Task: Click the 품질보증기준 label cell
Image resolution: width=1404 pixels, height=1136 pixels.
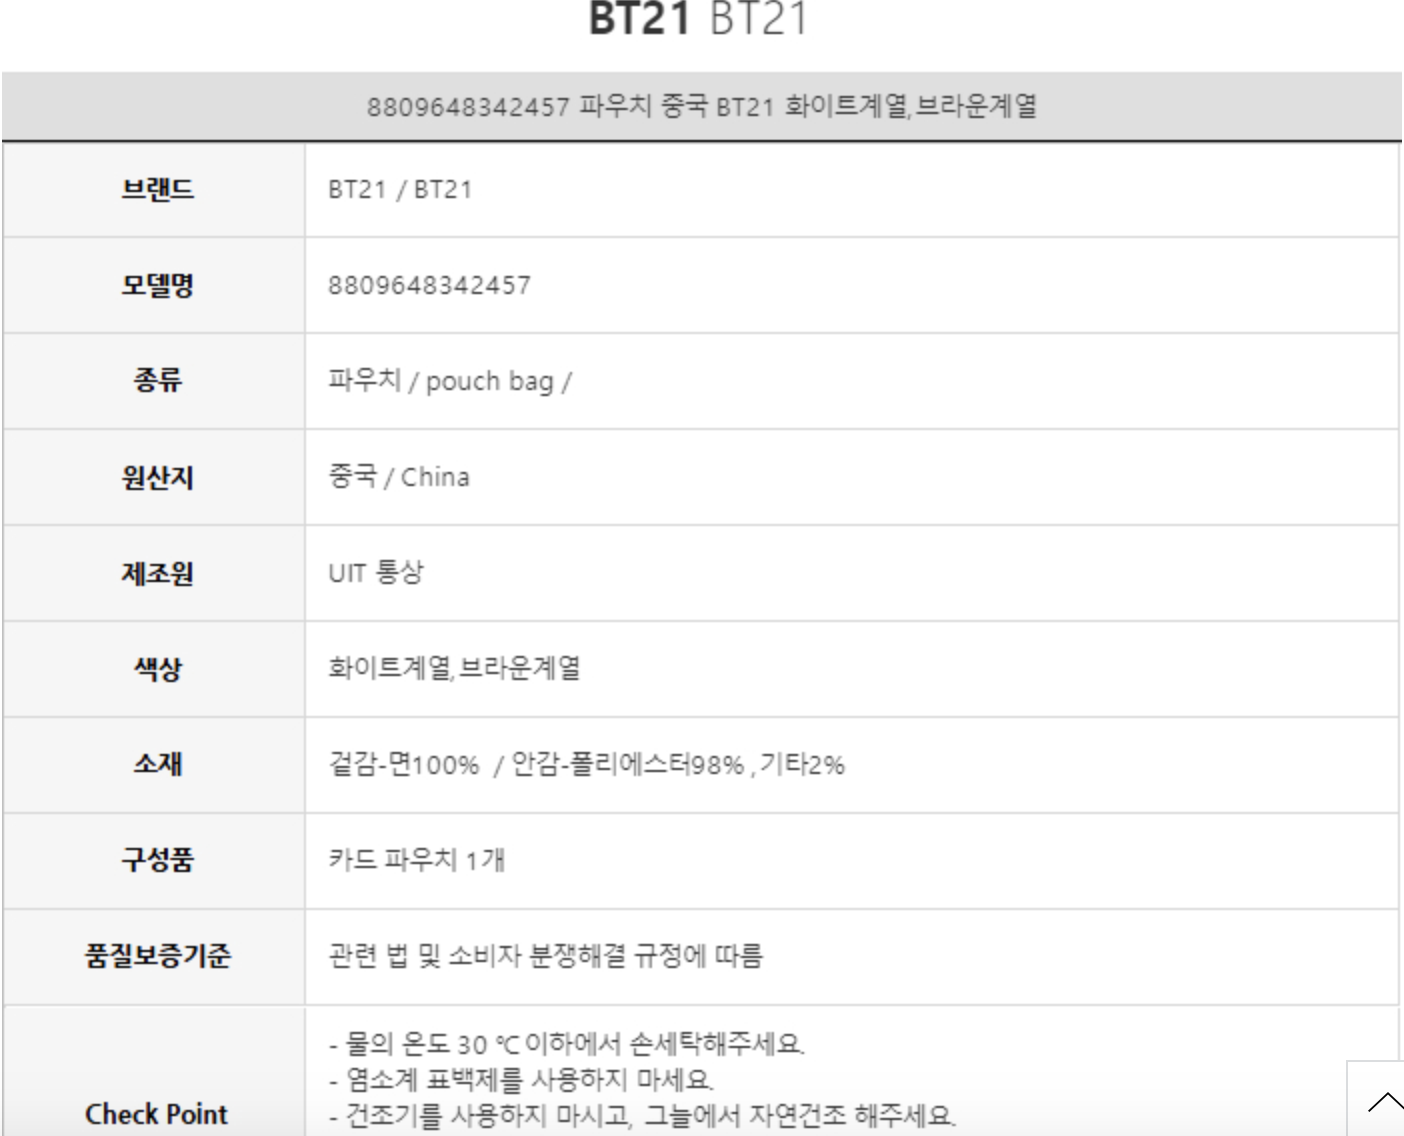Action: [157, 956]
